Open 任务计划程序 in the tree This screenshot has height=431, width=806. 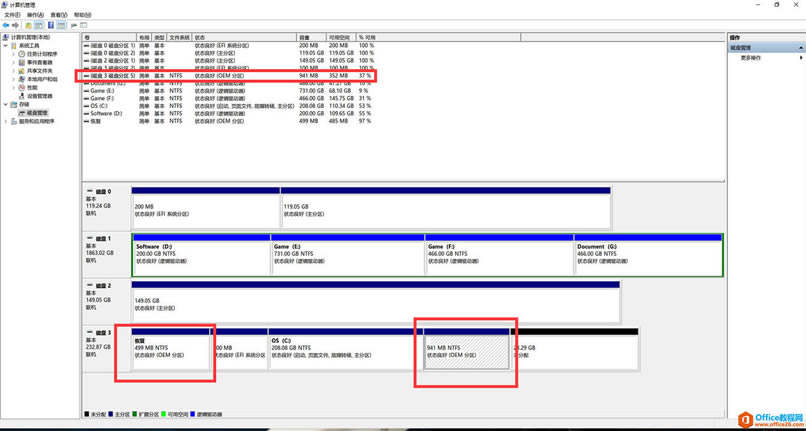click(38, 54)
